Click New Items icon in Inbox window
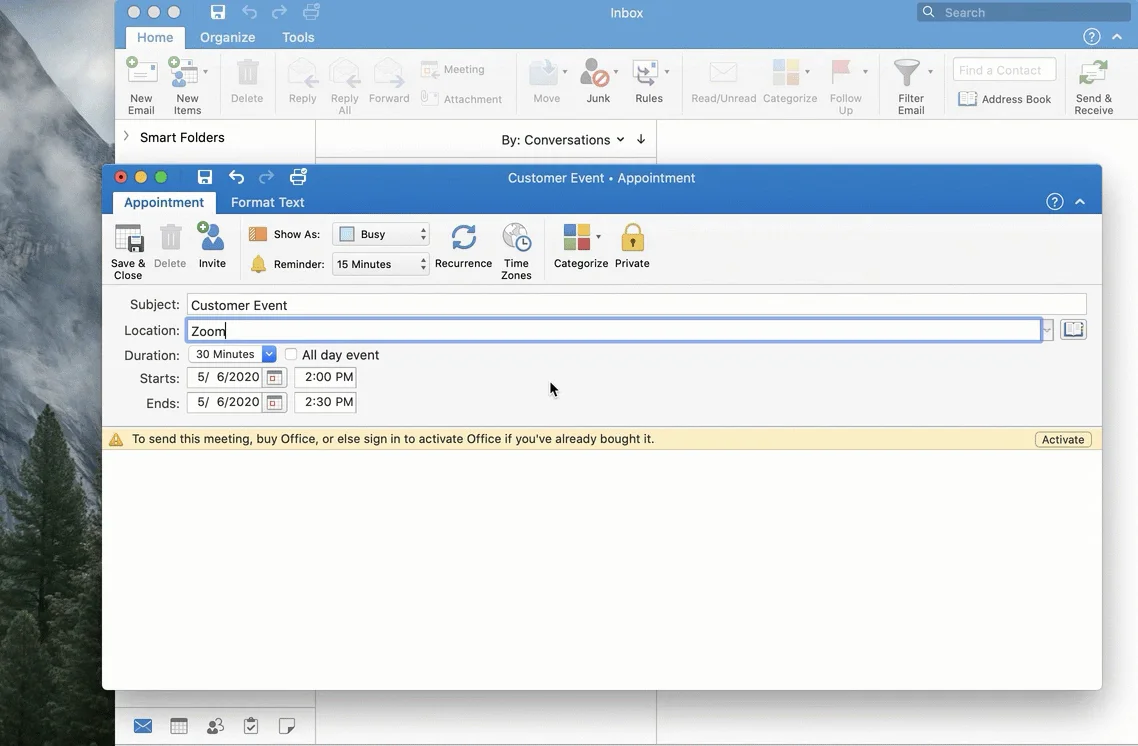The height and width of the screenshot is (746, 1138). coord(183,73)
